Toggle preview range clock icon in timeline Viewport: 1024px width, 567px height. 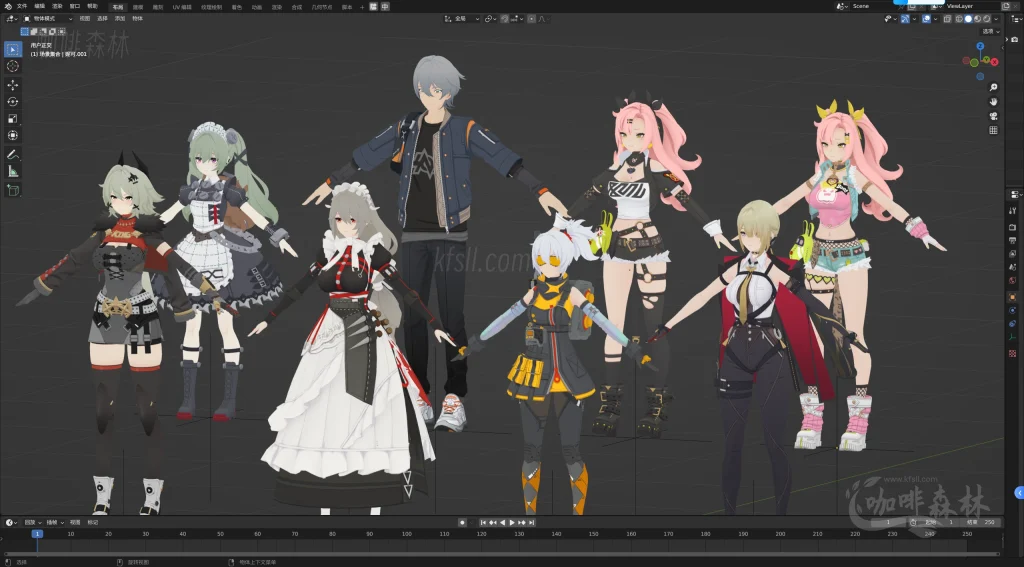pyautogui.click(x=913, y=523)
